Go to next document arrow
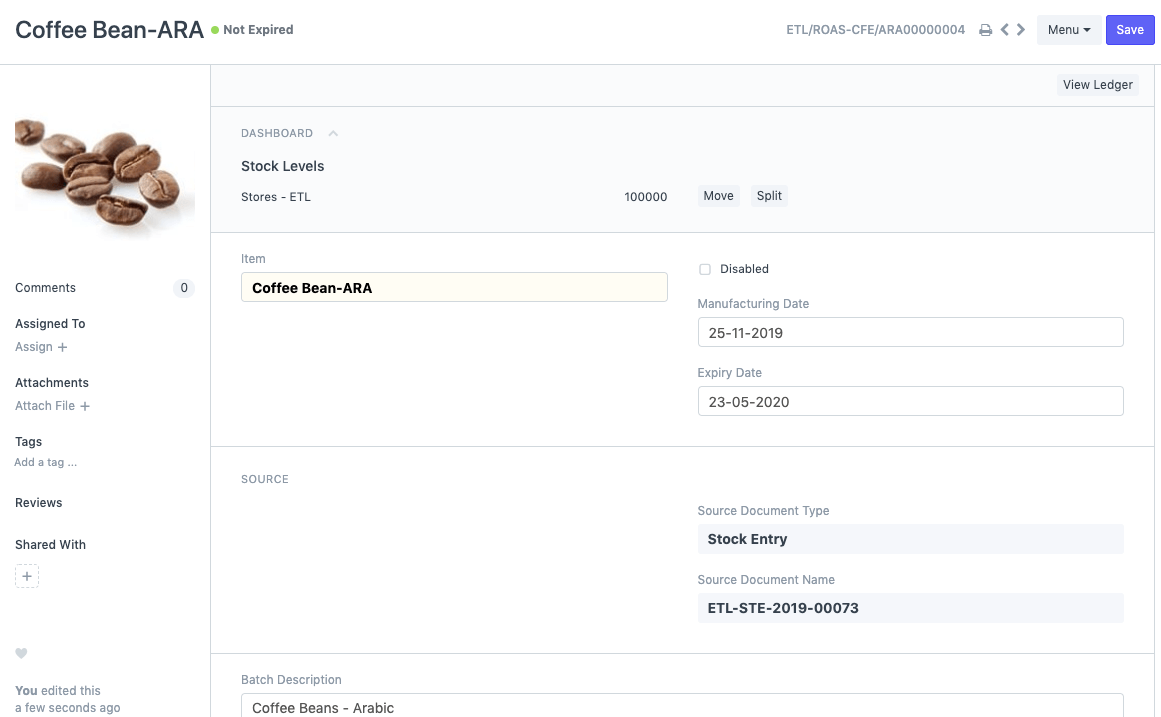The height and width of the screenshot is (717, 1161). coord(1021,30)
